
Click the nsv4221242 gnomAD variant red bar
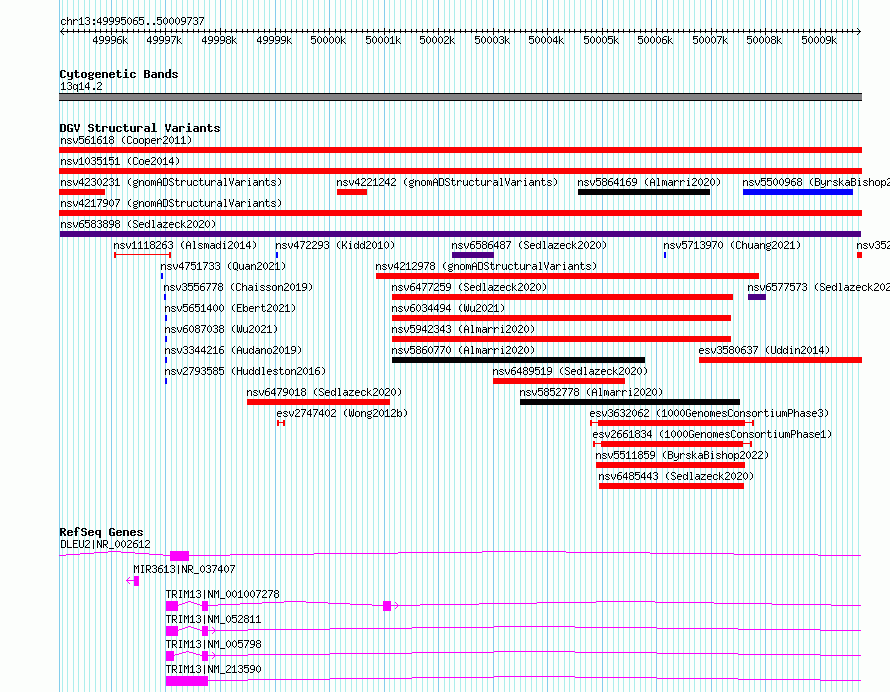352,192
